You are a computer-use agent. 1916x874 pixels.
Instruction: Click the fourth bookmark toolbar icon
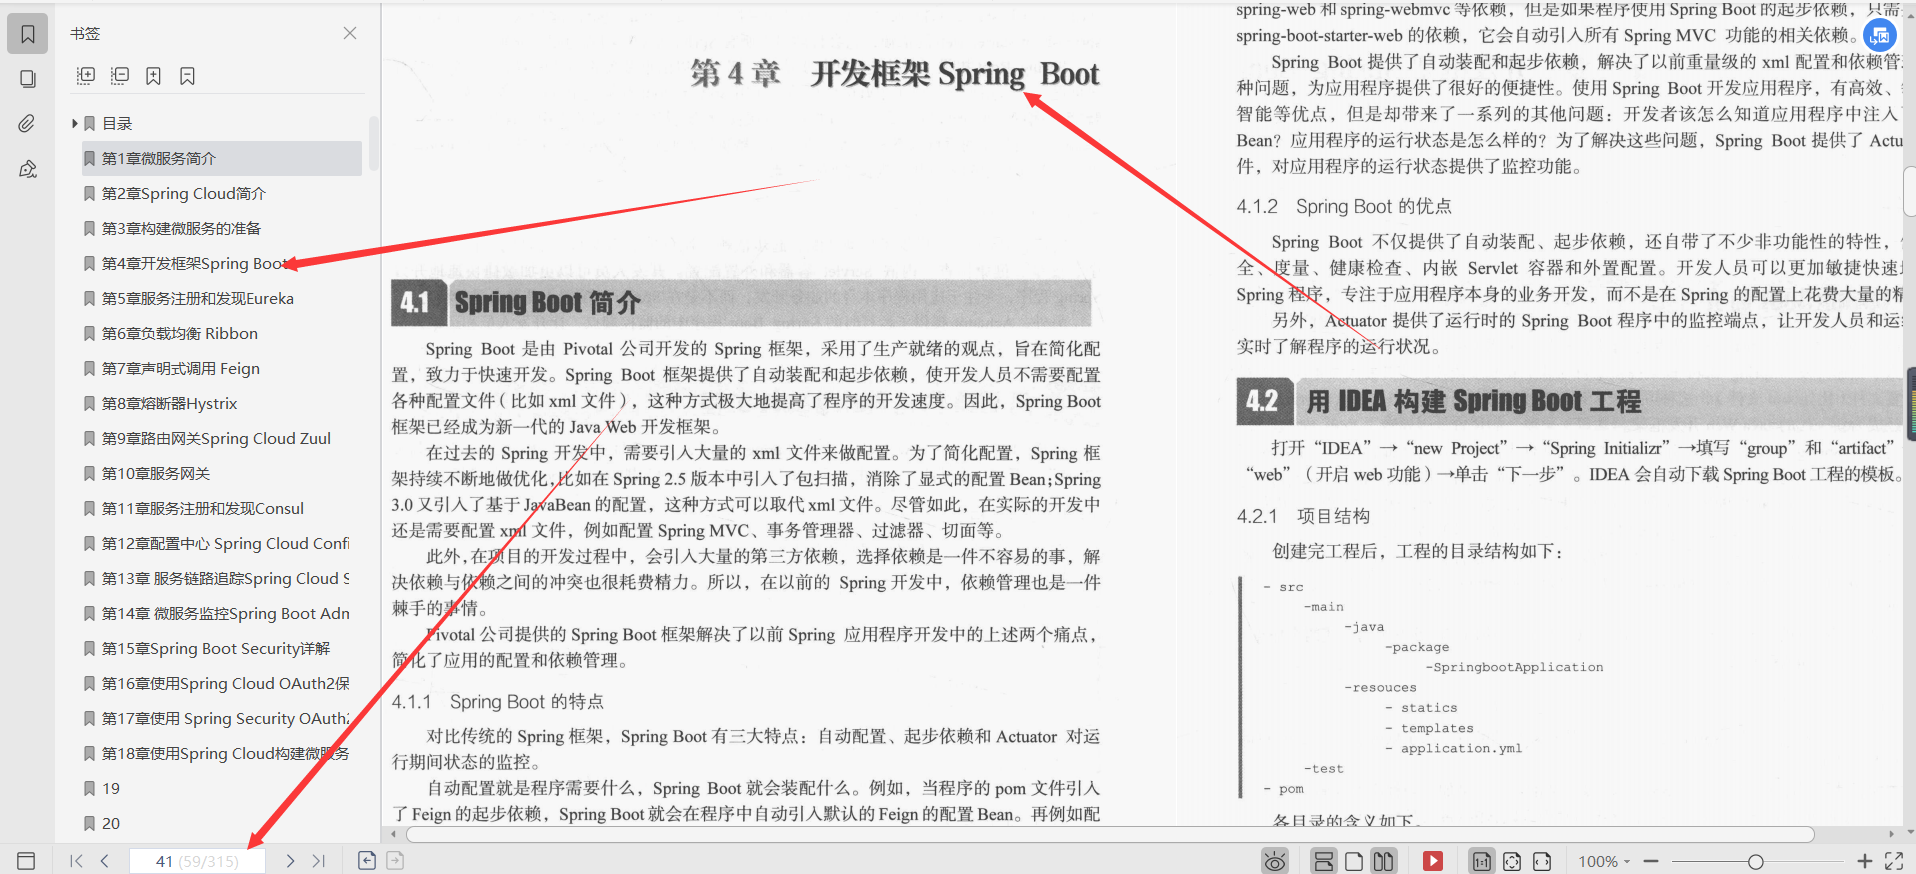click(187, 76)
